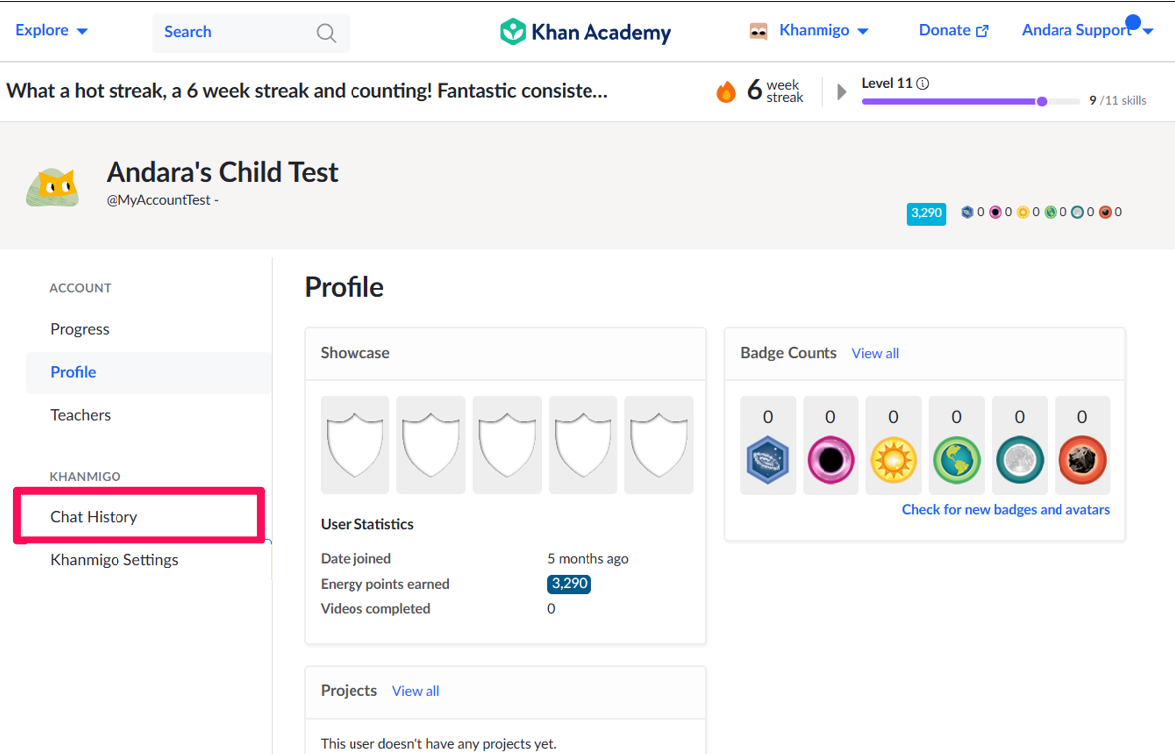Image resolution: width=1175 pixels, height=754 pixels.
Task: Click the Sun badge in Badge Counts
Action: pos(893,459)
